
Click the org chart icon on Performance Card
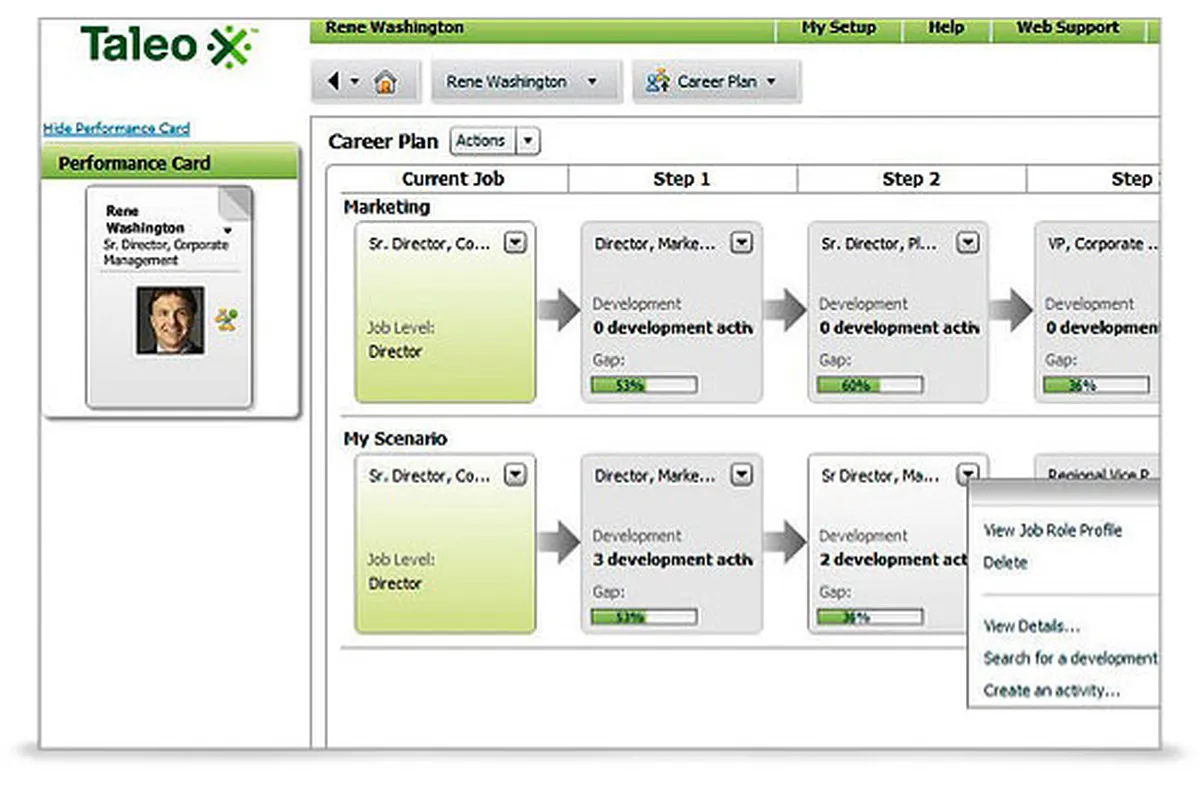click(x=227, y=321)
